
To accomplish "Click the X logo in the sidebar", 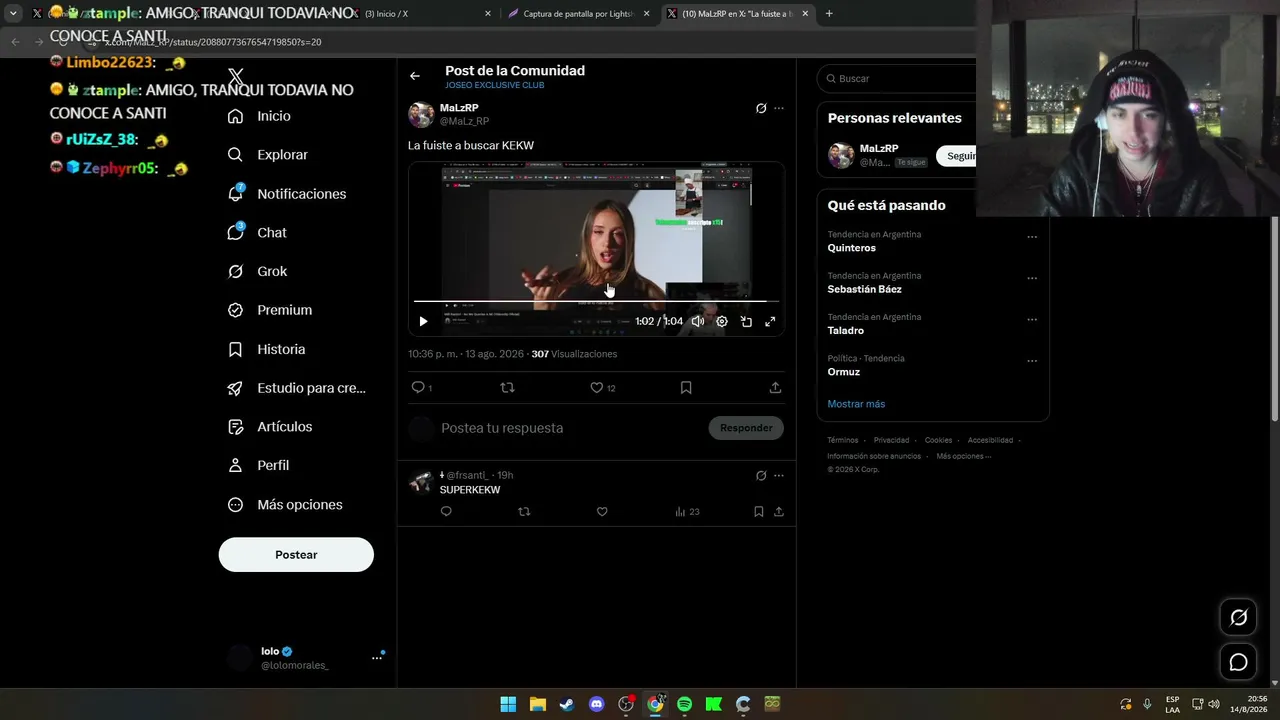I will [236, 77].
